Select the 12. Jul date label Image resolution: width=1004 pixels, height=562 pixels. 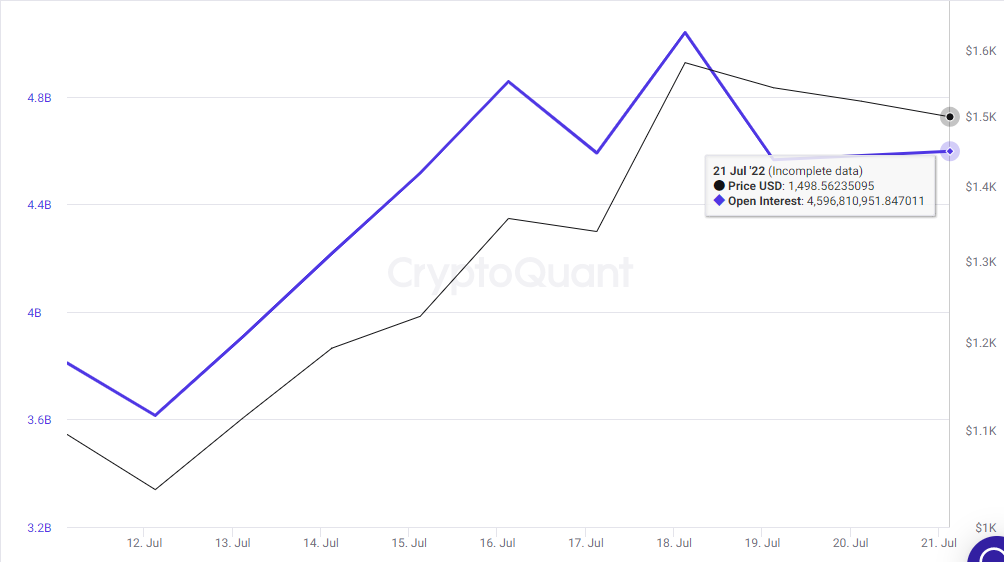click(144, 543)
